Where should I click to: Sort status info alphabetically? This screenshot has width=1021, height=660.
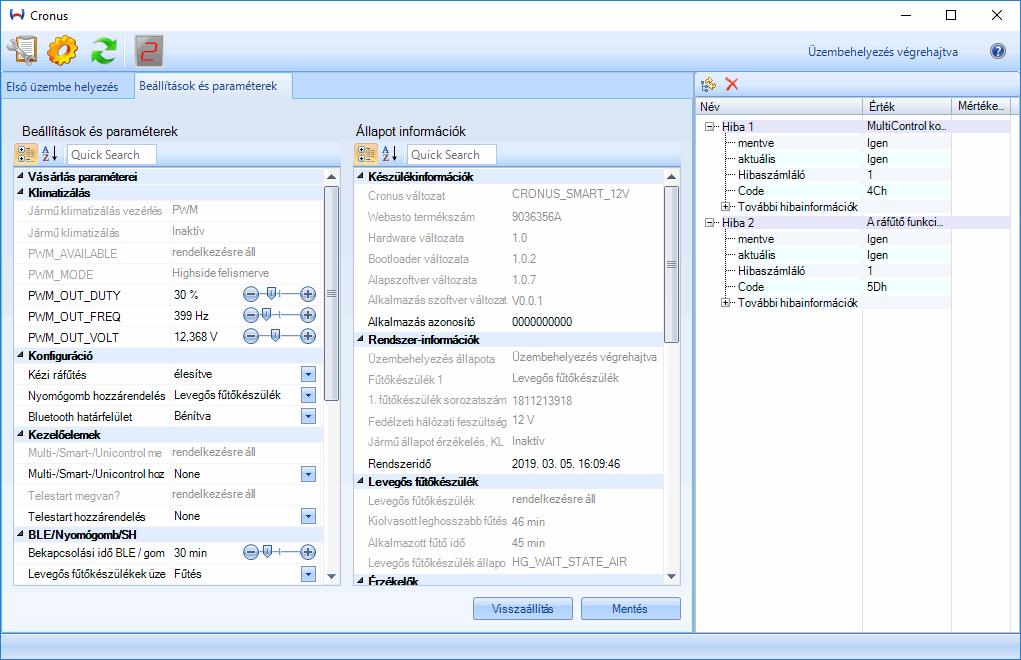(389, 154)
